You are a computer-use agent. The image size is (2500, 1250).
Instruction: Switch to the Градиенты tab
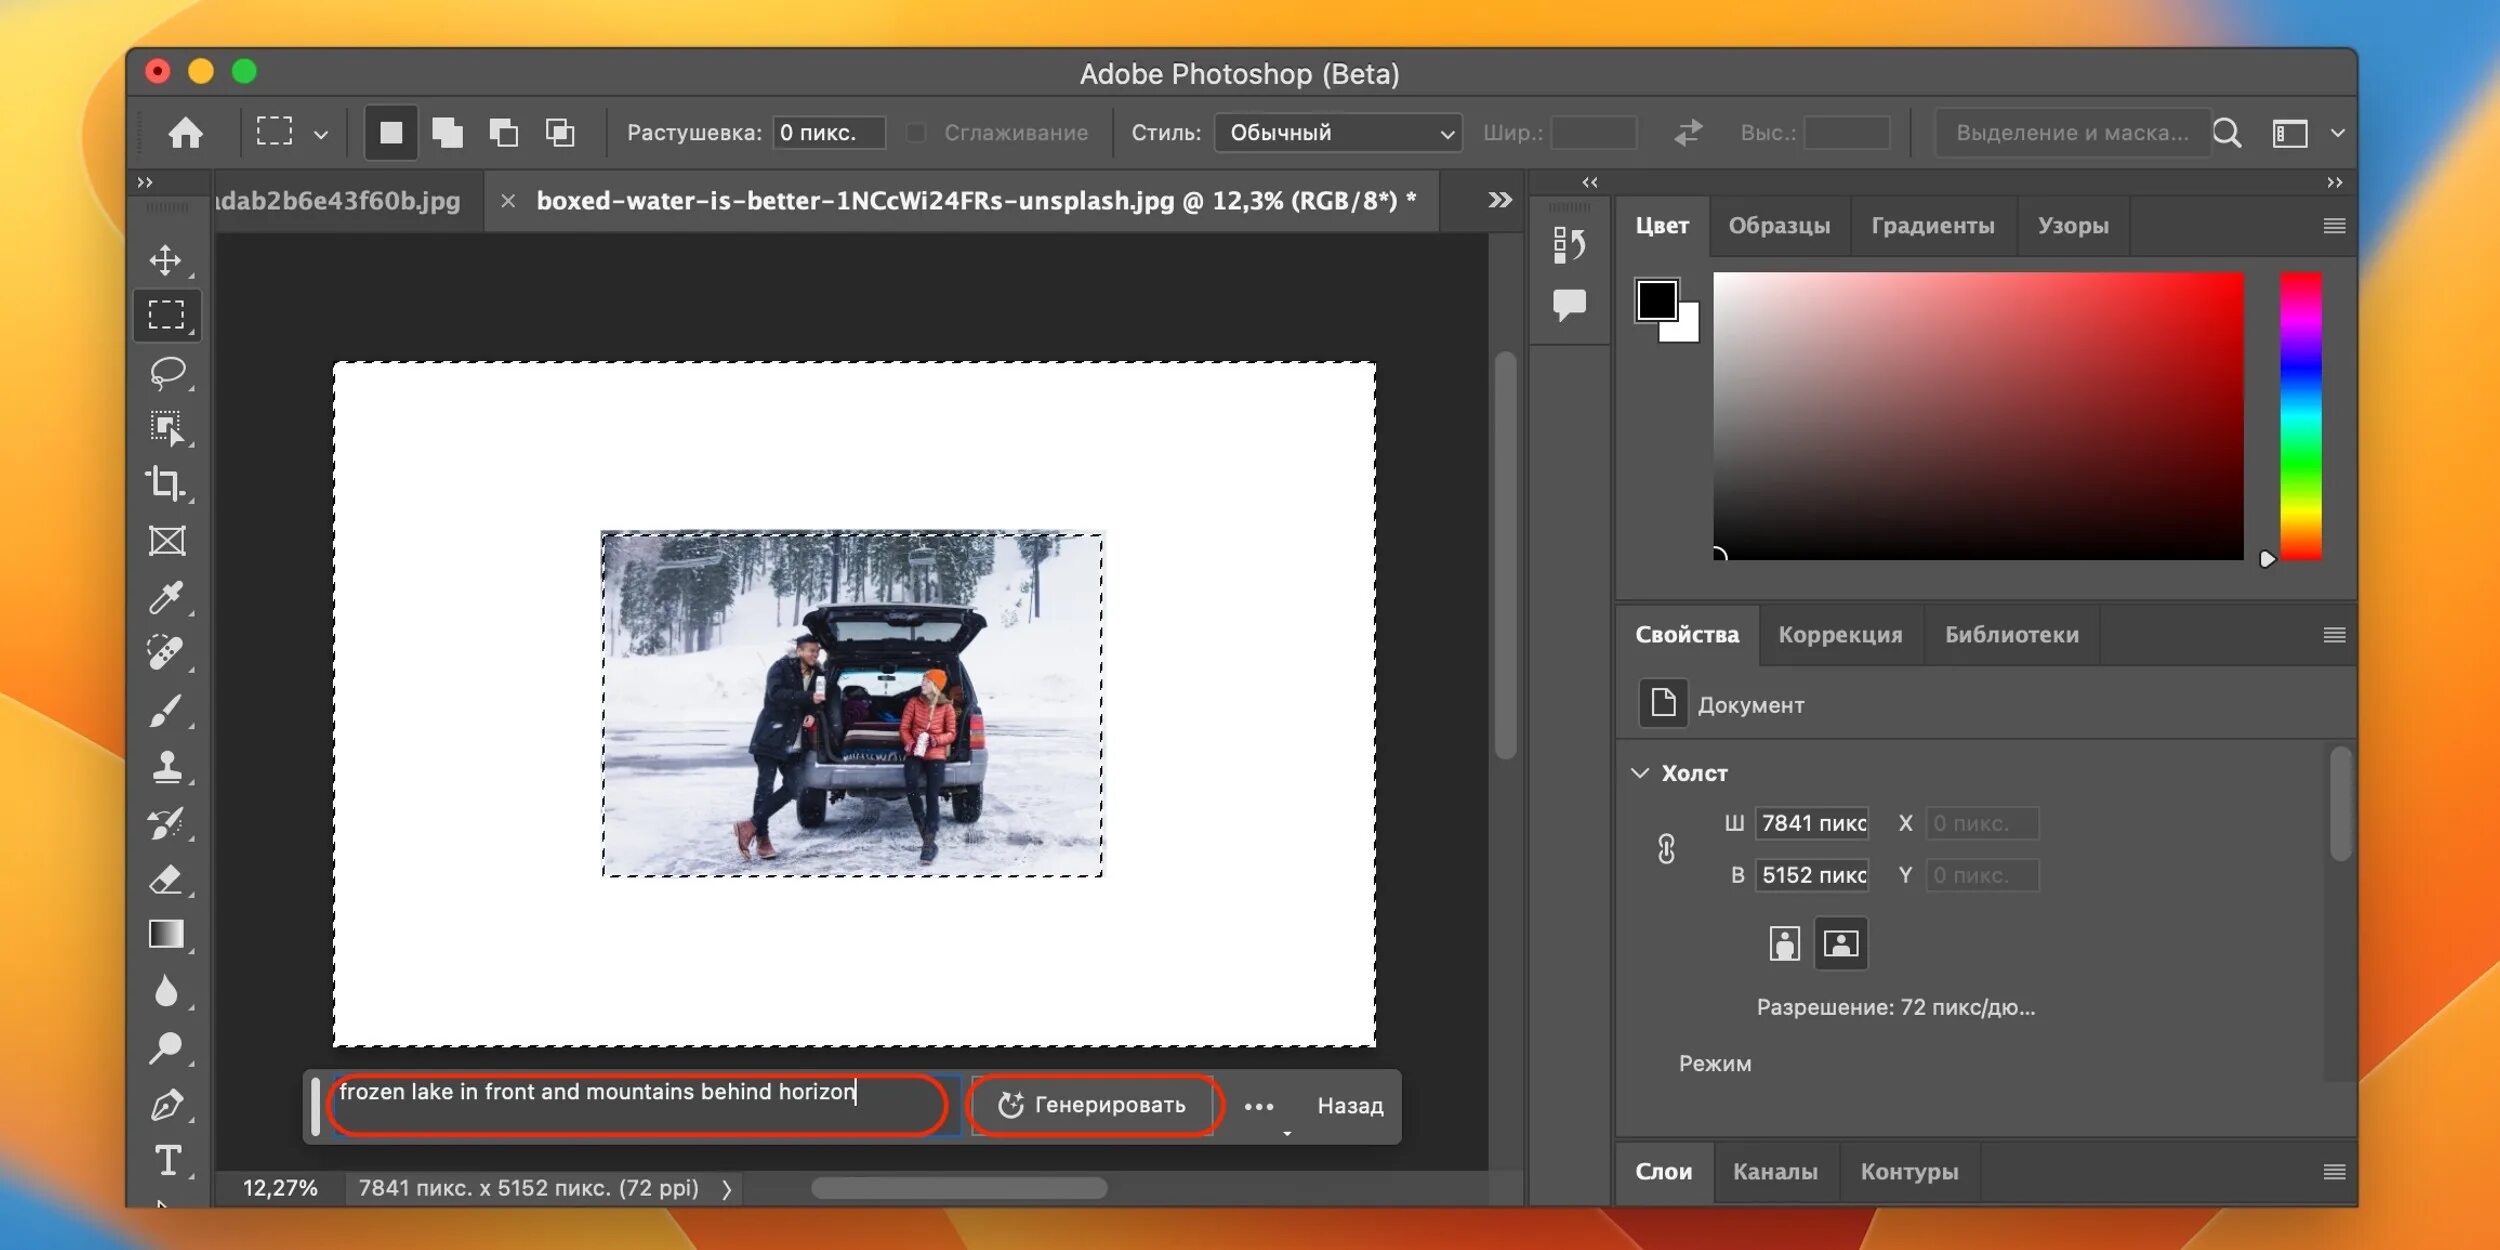(x=1932, y=226)
